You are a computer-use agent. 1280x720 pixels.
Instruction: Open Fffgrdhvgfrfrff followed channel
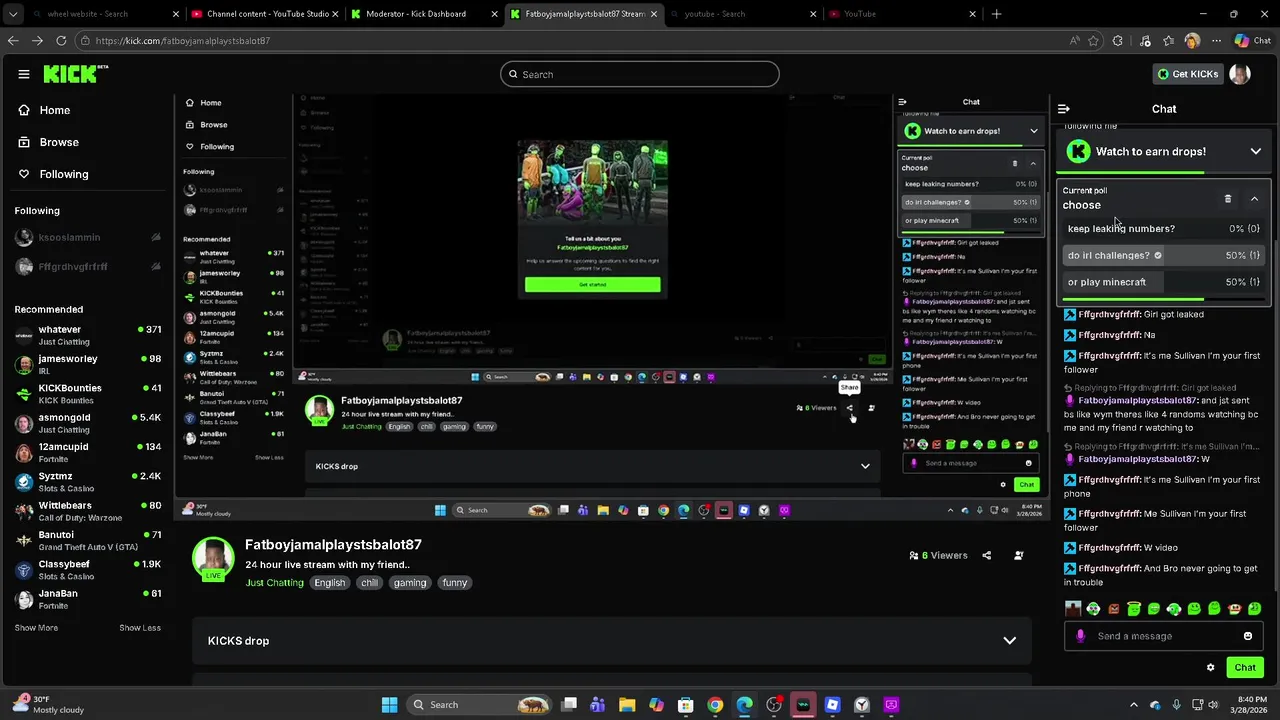[88, 267]
